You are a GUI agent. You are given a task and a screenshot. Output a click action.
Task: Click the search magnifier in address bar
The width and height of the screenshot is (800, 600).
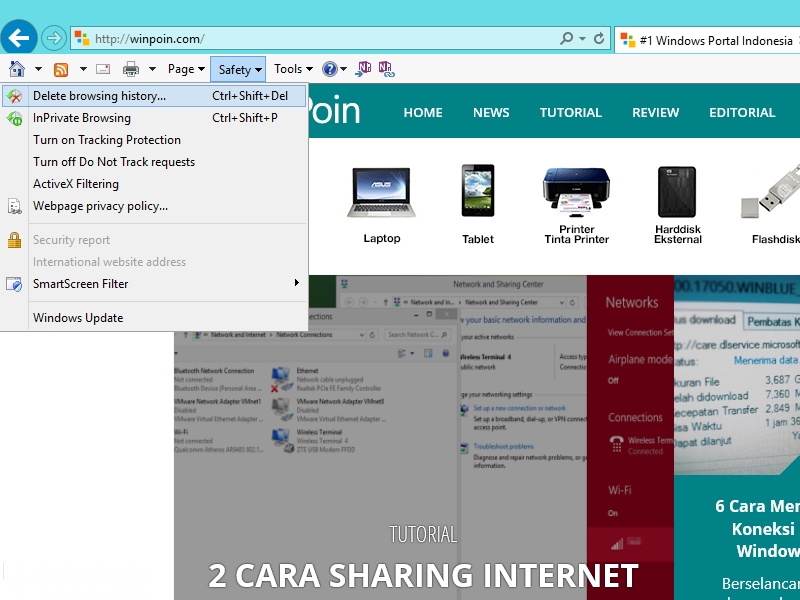(x=566, y=38)
